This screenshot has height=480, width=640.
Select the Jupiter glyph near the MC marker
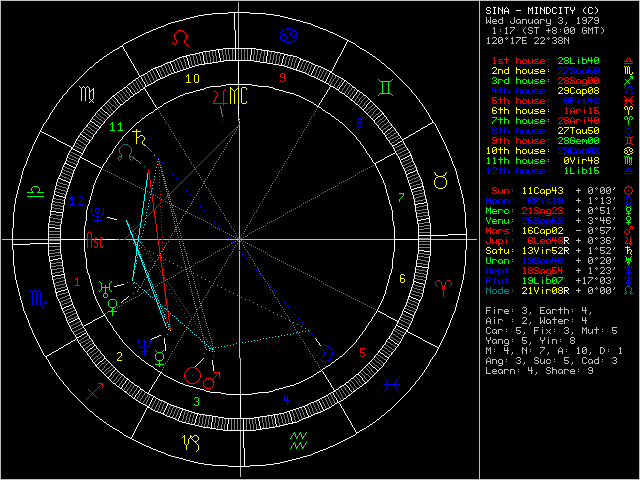[219, 97]
